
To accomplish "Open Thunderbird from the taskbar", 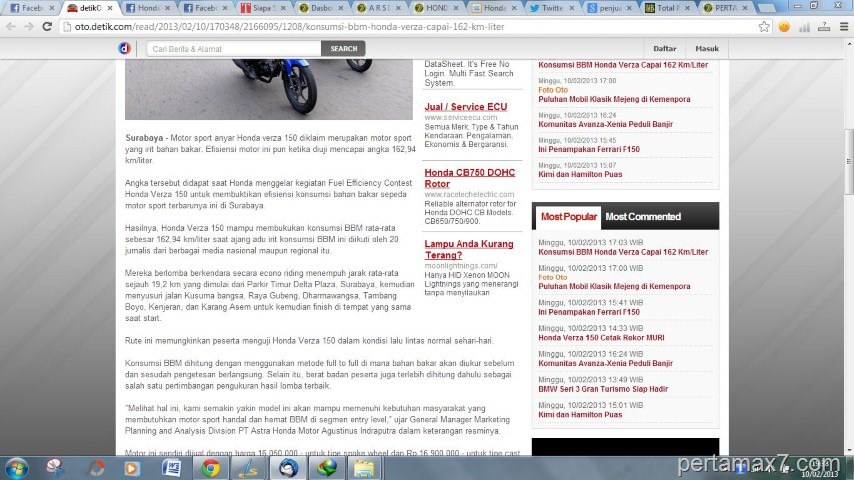I will pos(288,467).
